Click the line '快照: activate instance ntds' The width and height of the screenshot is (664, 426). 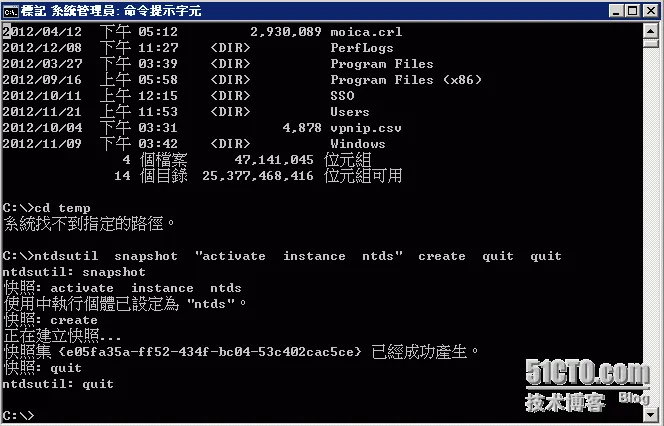[x=122, y=288]
